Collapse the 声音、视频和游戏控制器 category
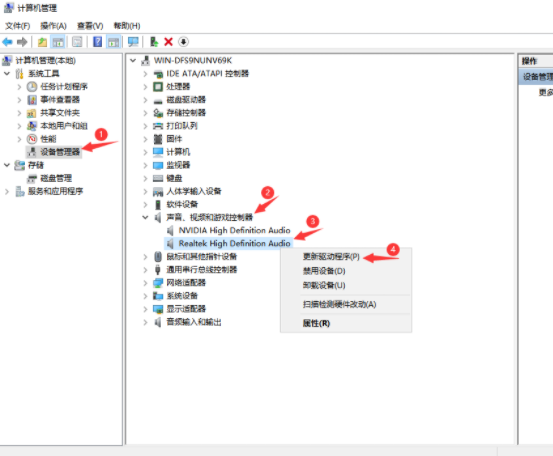Screen dimensions: 553x456 click(x=145, y=217)
